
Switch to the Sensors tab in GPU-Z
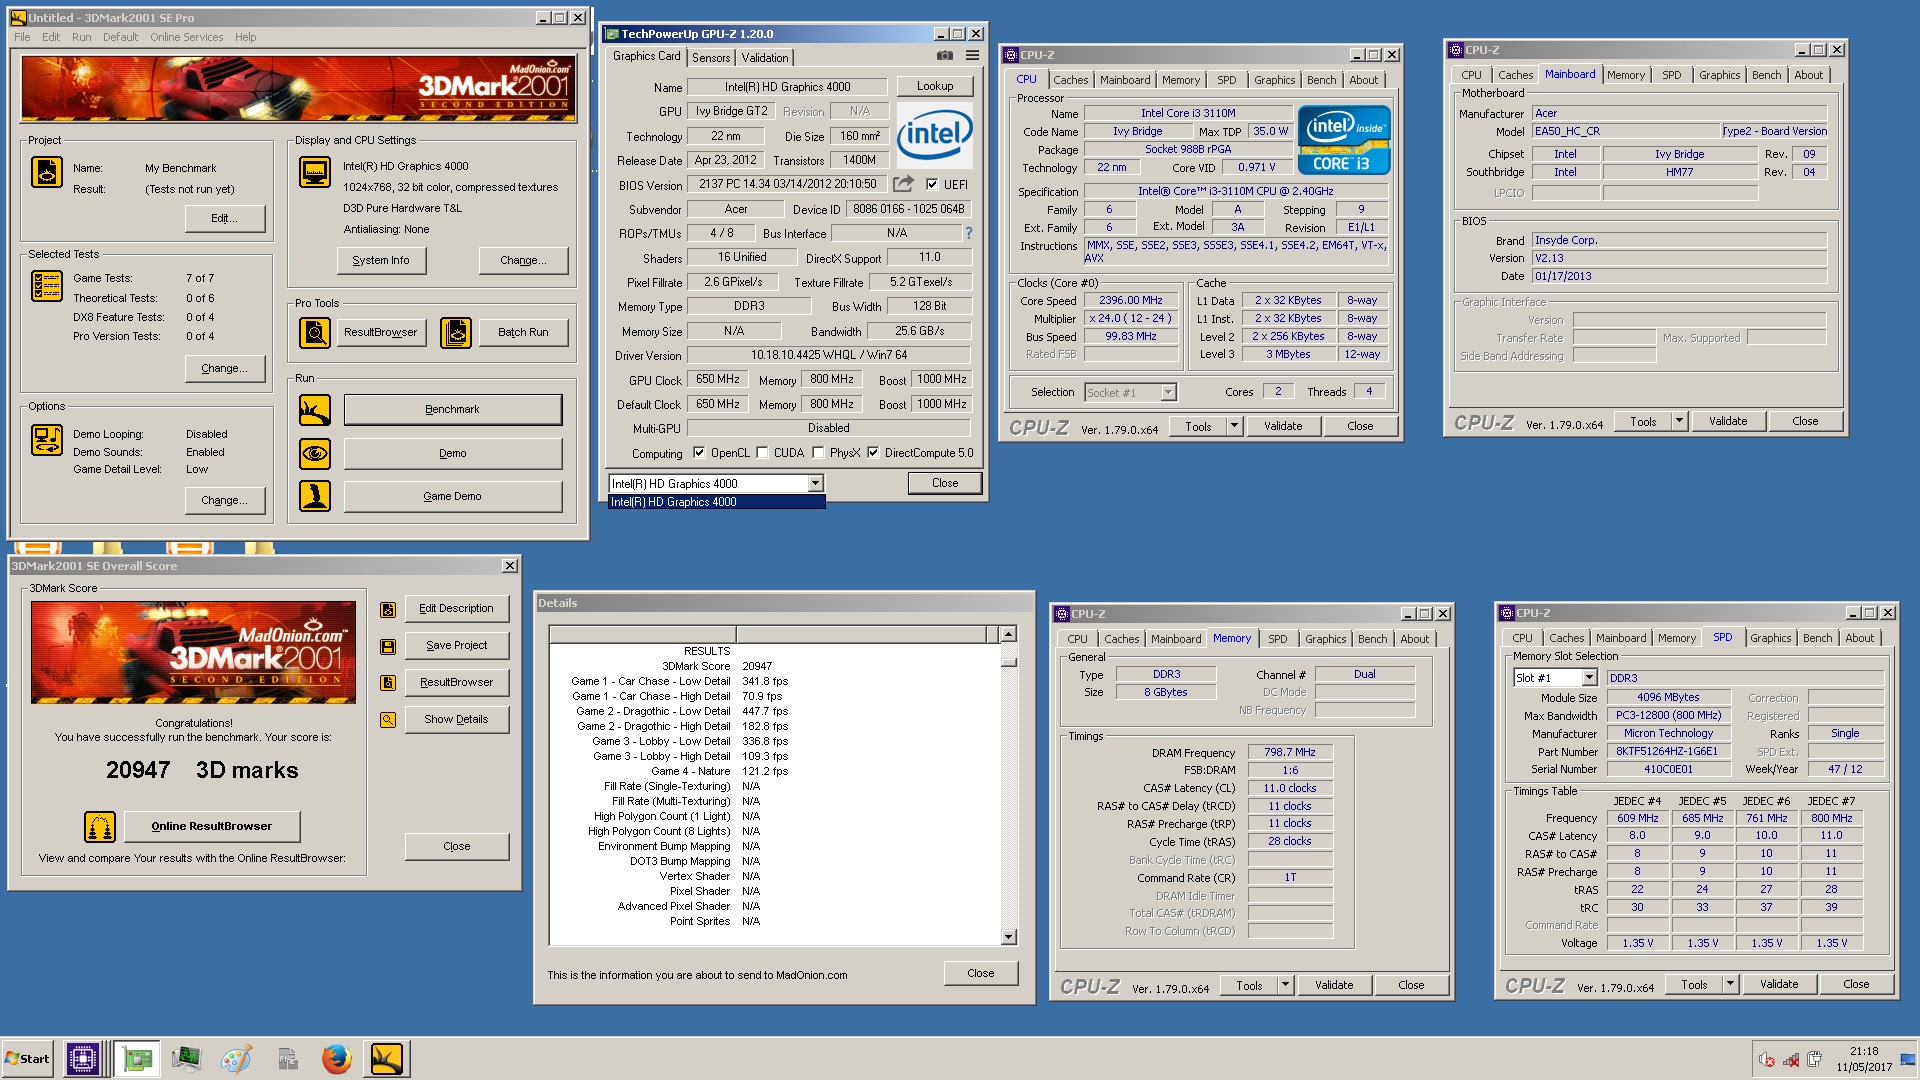711,58
